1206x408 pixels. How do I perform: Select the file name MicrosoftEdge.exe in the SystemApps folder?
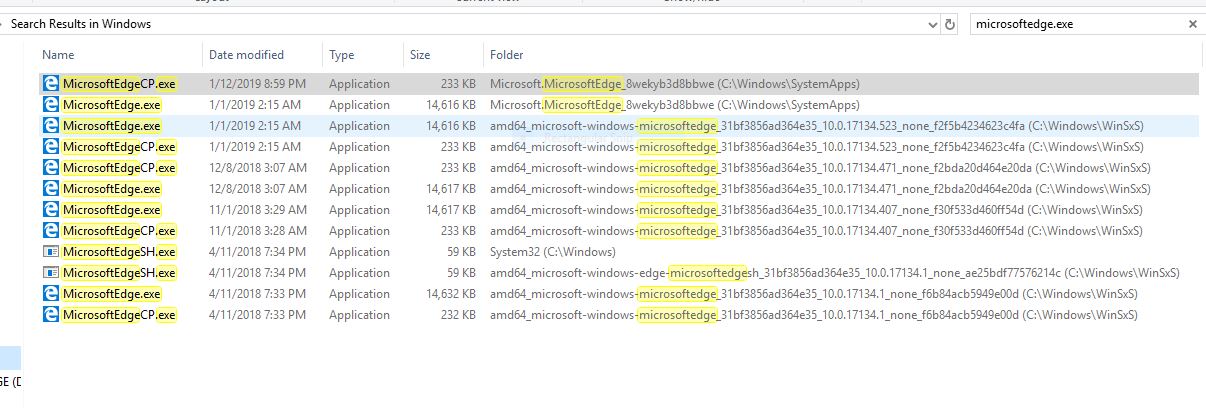(x=111, y=105)
